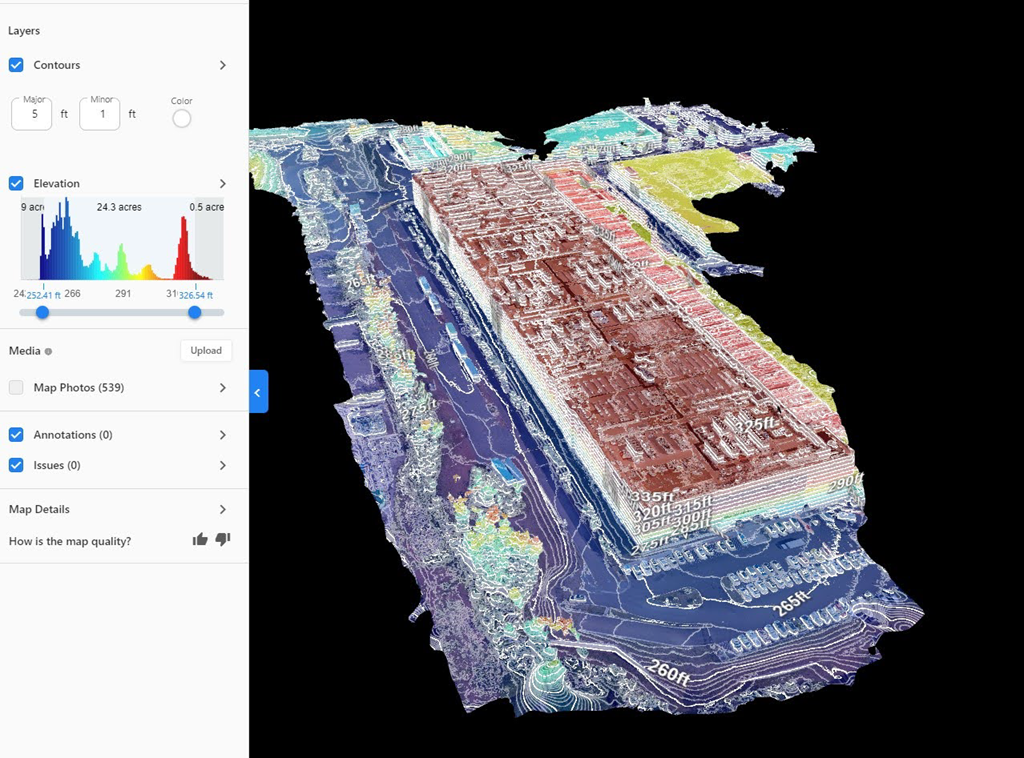Open the Map Details section
This screenshot has width=1024, height=758.
[222, 510]
